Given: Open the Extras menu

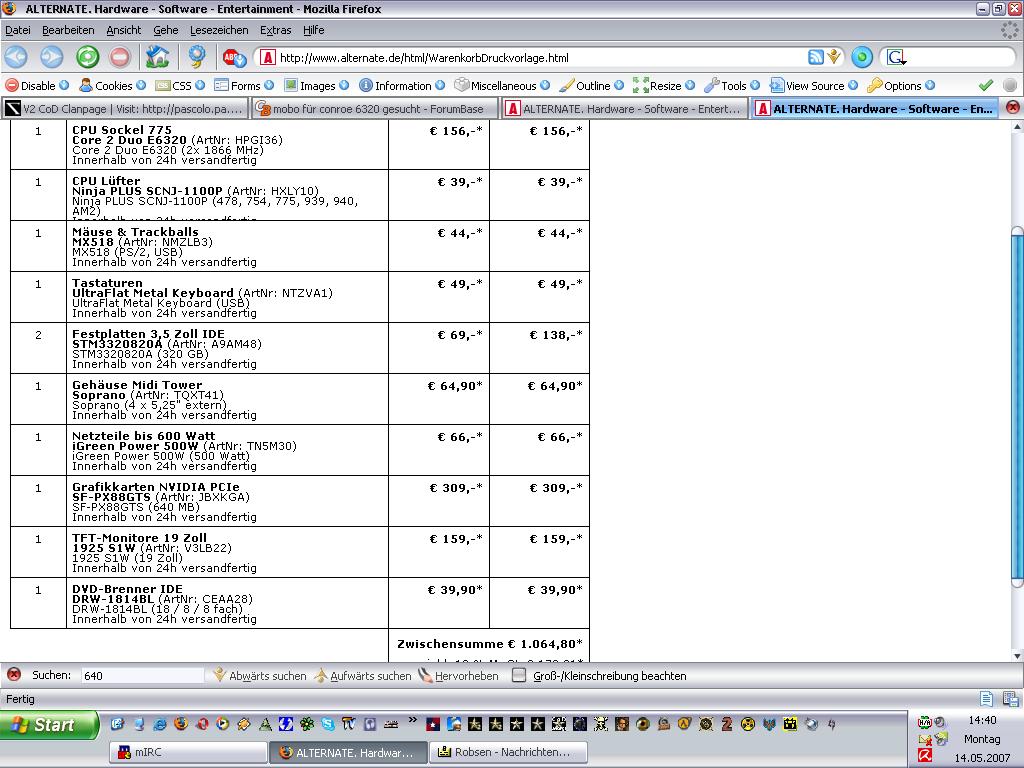Looking at the screenshot, I should (275, 30).
